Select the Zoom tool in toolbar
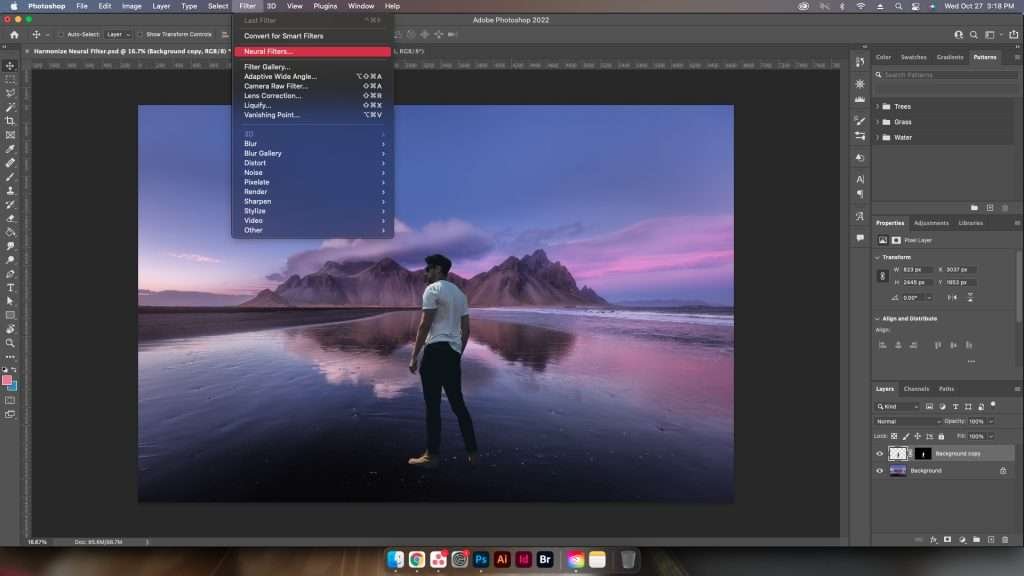1024x576 pixels. tap(10, 343)
